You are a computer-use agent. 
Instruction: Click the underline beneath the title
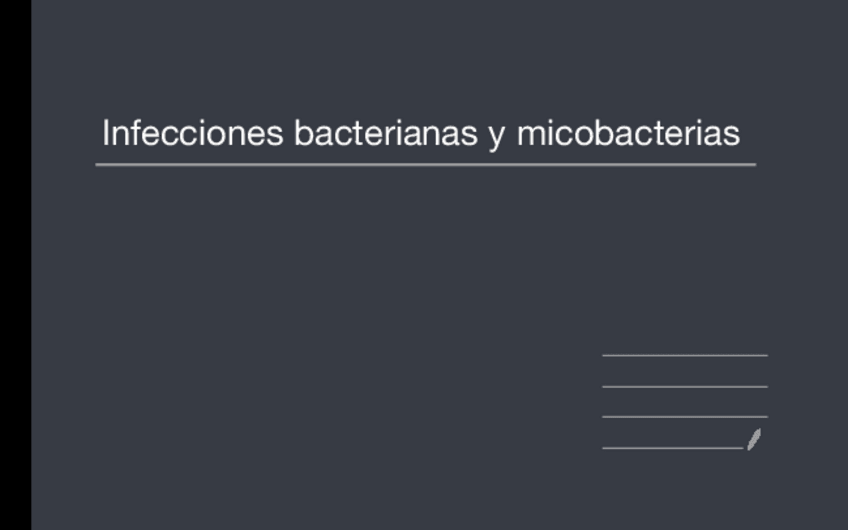pyautogui.click(x=425, y=164)
